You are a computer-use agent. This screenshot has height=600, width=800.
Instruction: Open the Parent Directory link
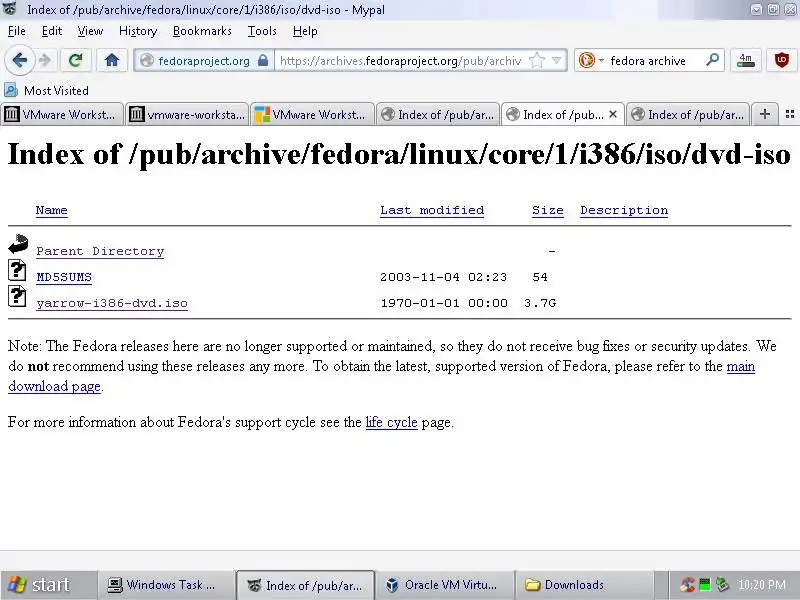click(100, 252)
